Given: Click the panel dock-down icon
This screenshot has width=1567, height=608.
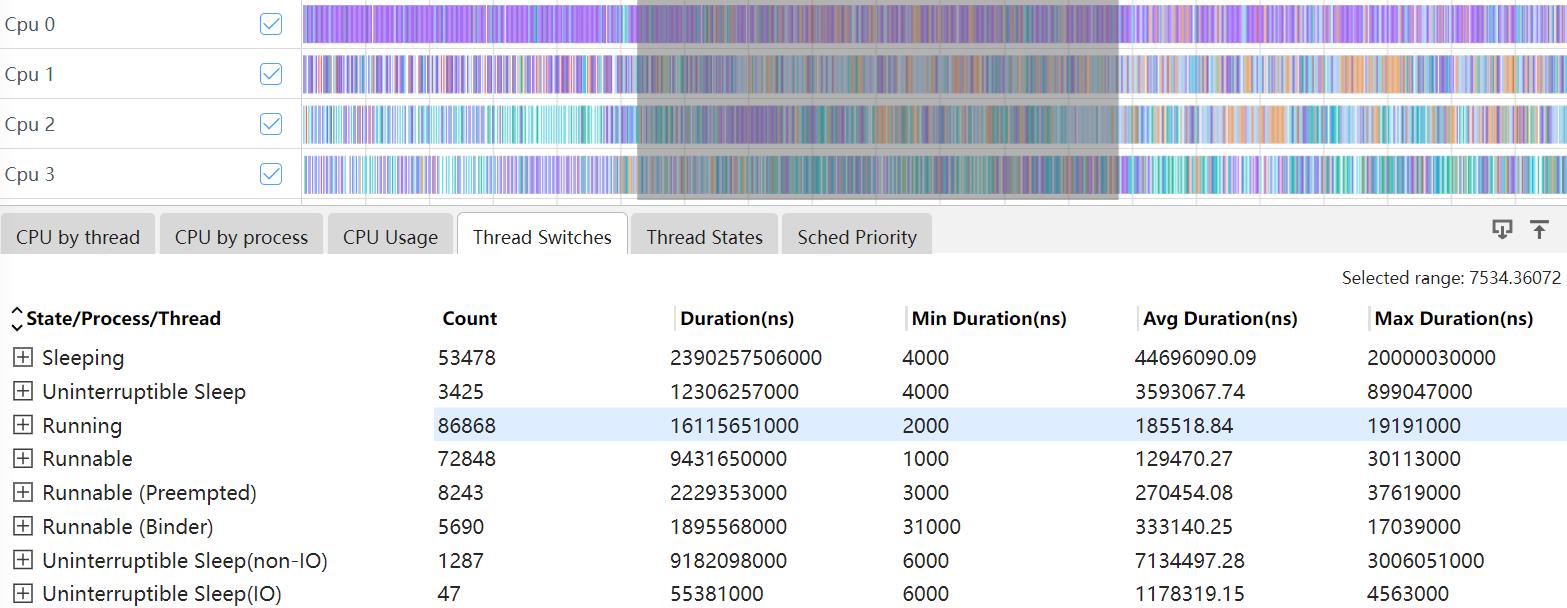Looking at the screenshot, I should pyautogui.click(x=1501, y=230).
